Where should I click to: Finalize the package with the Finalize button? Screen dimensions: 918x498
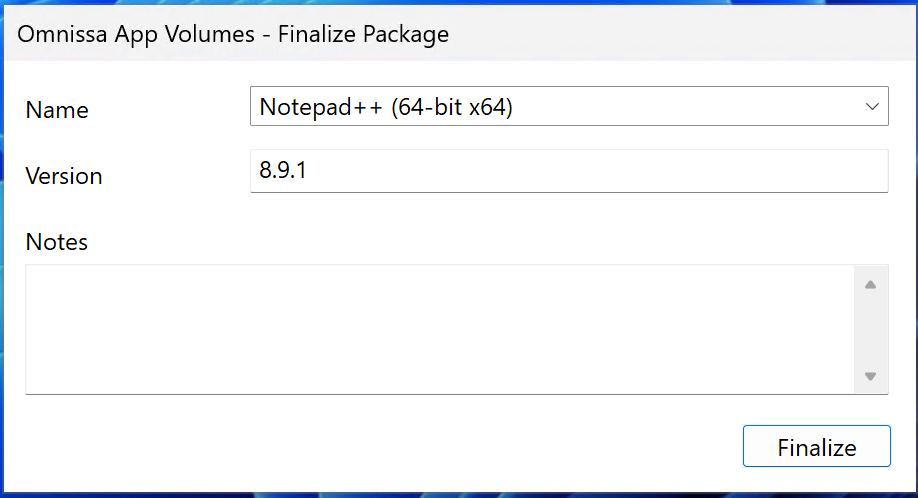[817, 447]
